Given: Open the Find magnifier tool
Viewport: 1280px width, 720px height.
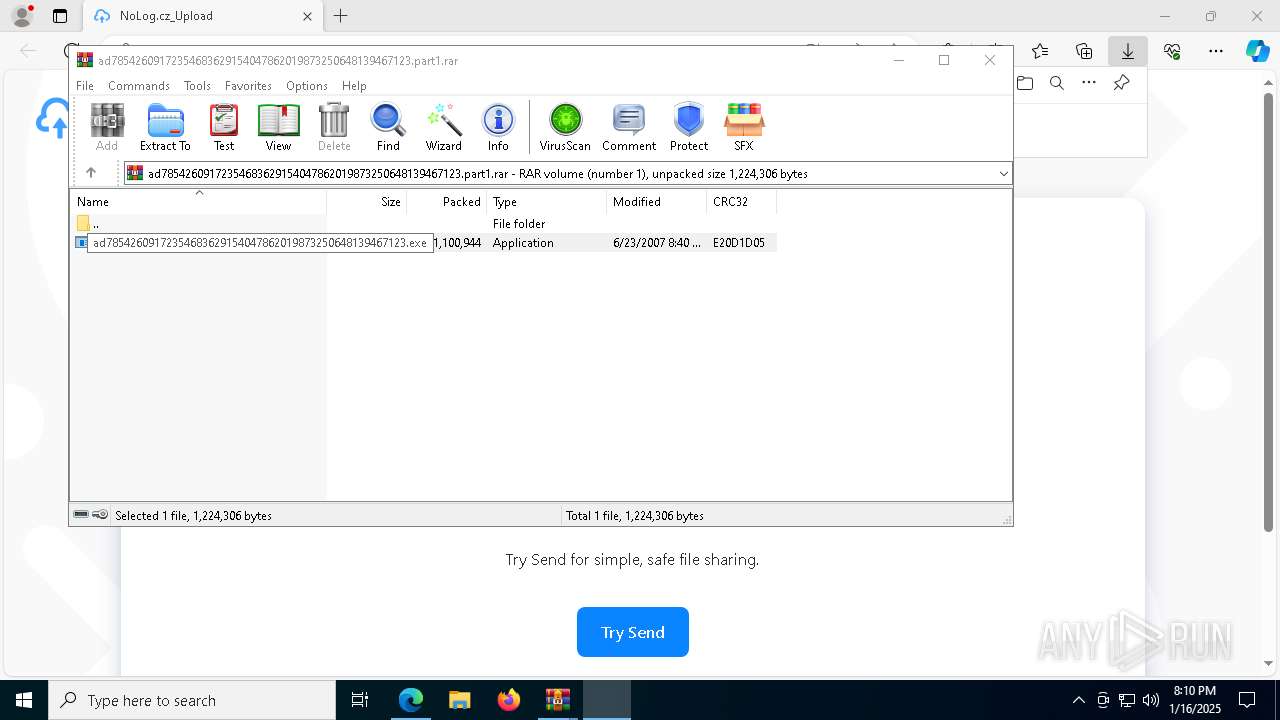Looking at the screenshot, I should (x=388, y=127).
